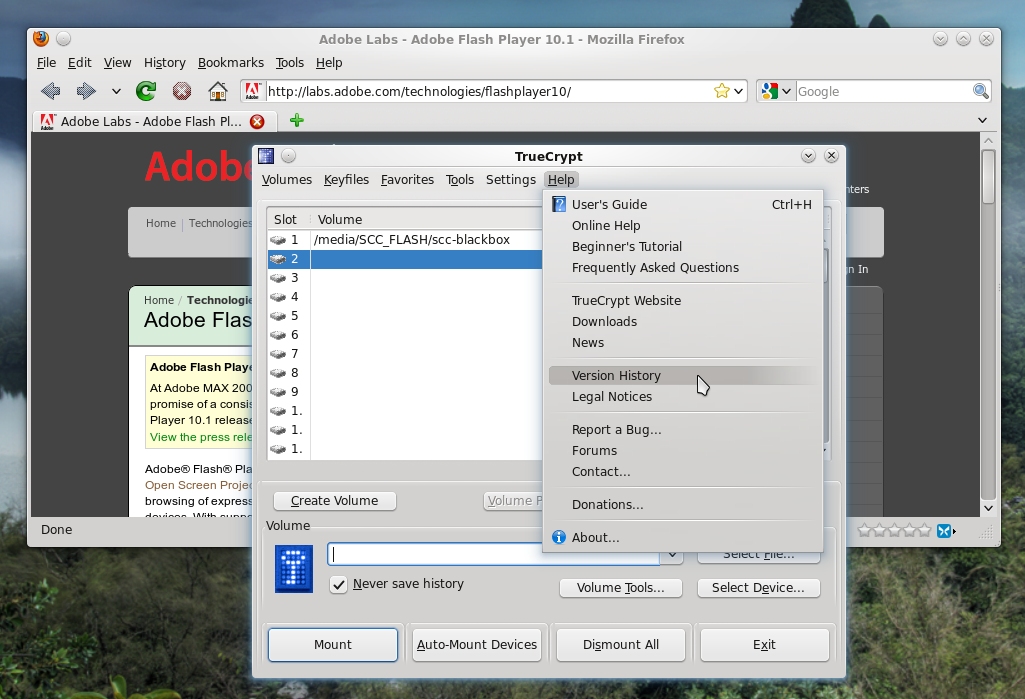The image size is (1025, 699).
Task: Select slot 1 drive icon
Action: click(278, 240)
